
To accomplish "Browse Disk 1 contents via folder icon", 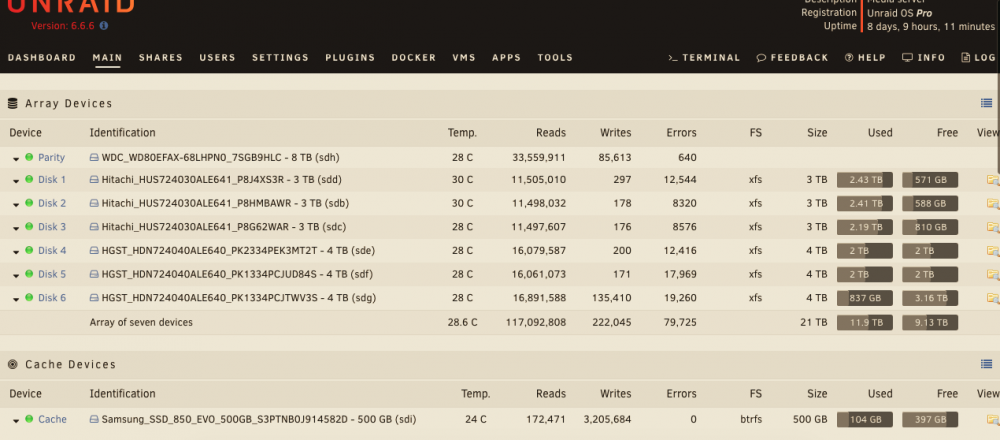I will pos(992,180).
